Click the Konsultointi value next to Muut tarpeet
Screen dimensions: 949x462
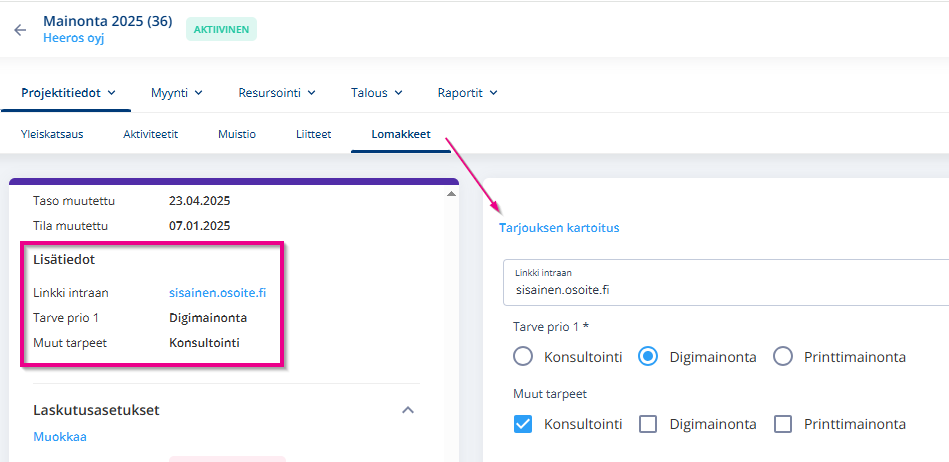[204, 343]
